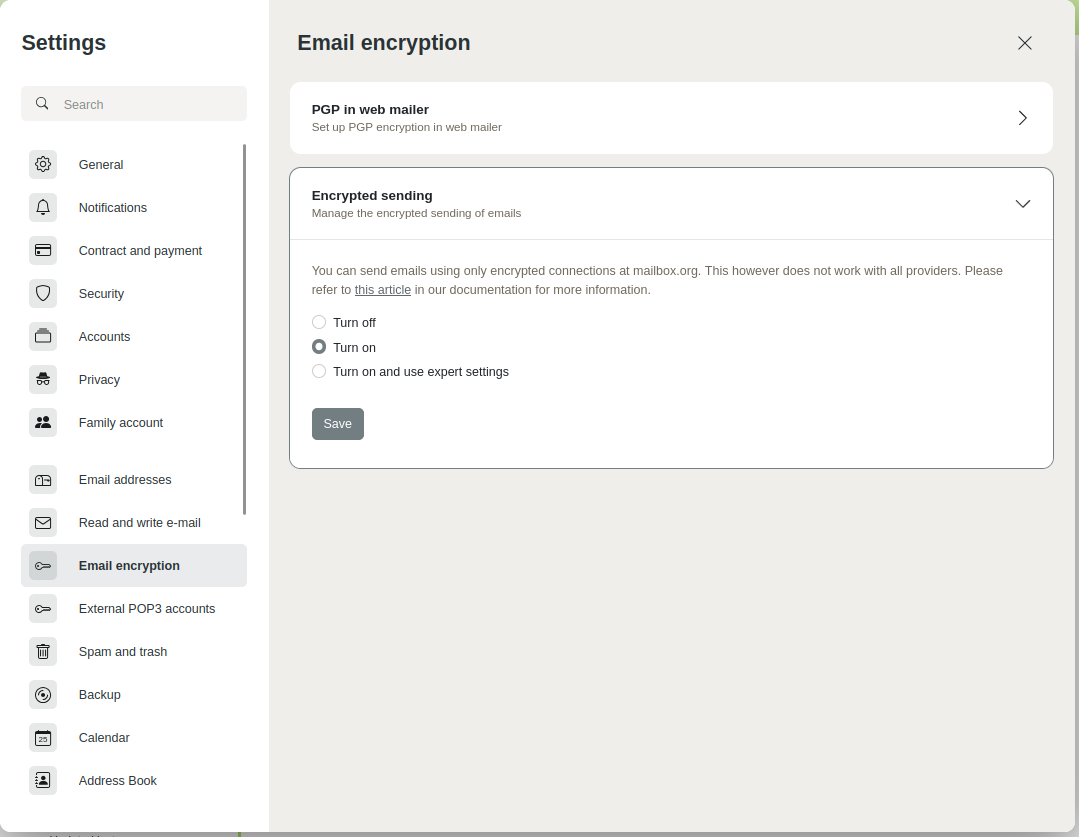Click the Privacy incognito icon

[x=43, y=379]
